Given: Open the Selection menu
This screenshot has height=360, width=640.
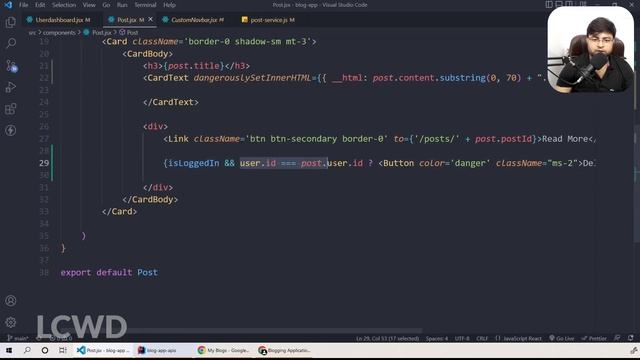Looking at the screenshot, I should coord(64,5).
